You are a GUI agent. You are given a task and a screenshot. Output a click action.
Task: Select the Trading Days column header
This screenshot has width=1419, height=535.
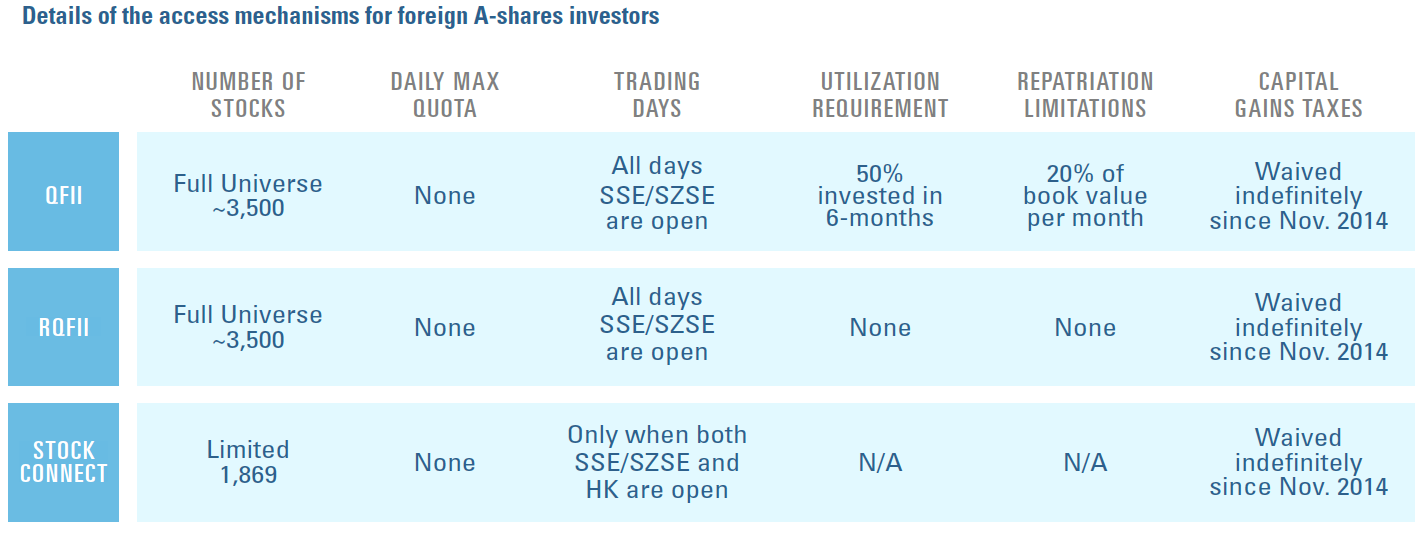pyautogui.click(x=657, y=95)
